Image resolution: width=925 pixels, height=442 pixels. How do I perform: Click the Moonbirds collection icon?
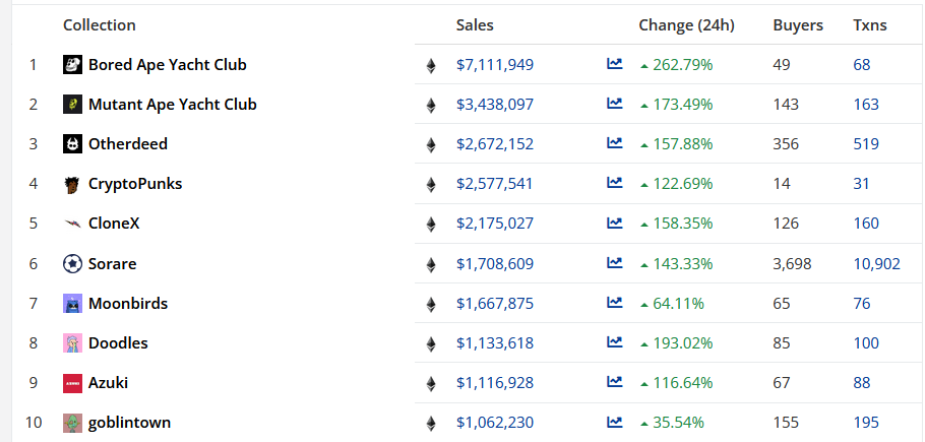point(72,303)
